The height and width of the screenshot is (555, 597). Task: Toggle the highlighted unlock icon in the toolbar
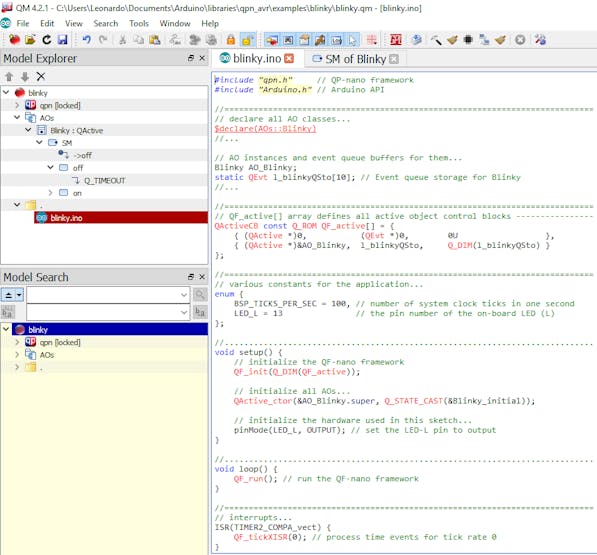click(247, 40)
